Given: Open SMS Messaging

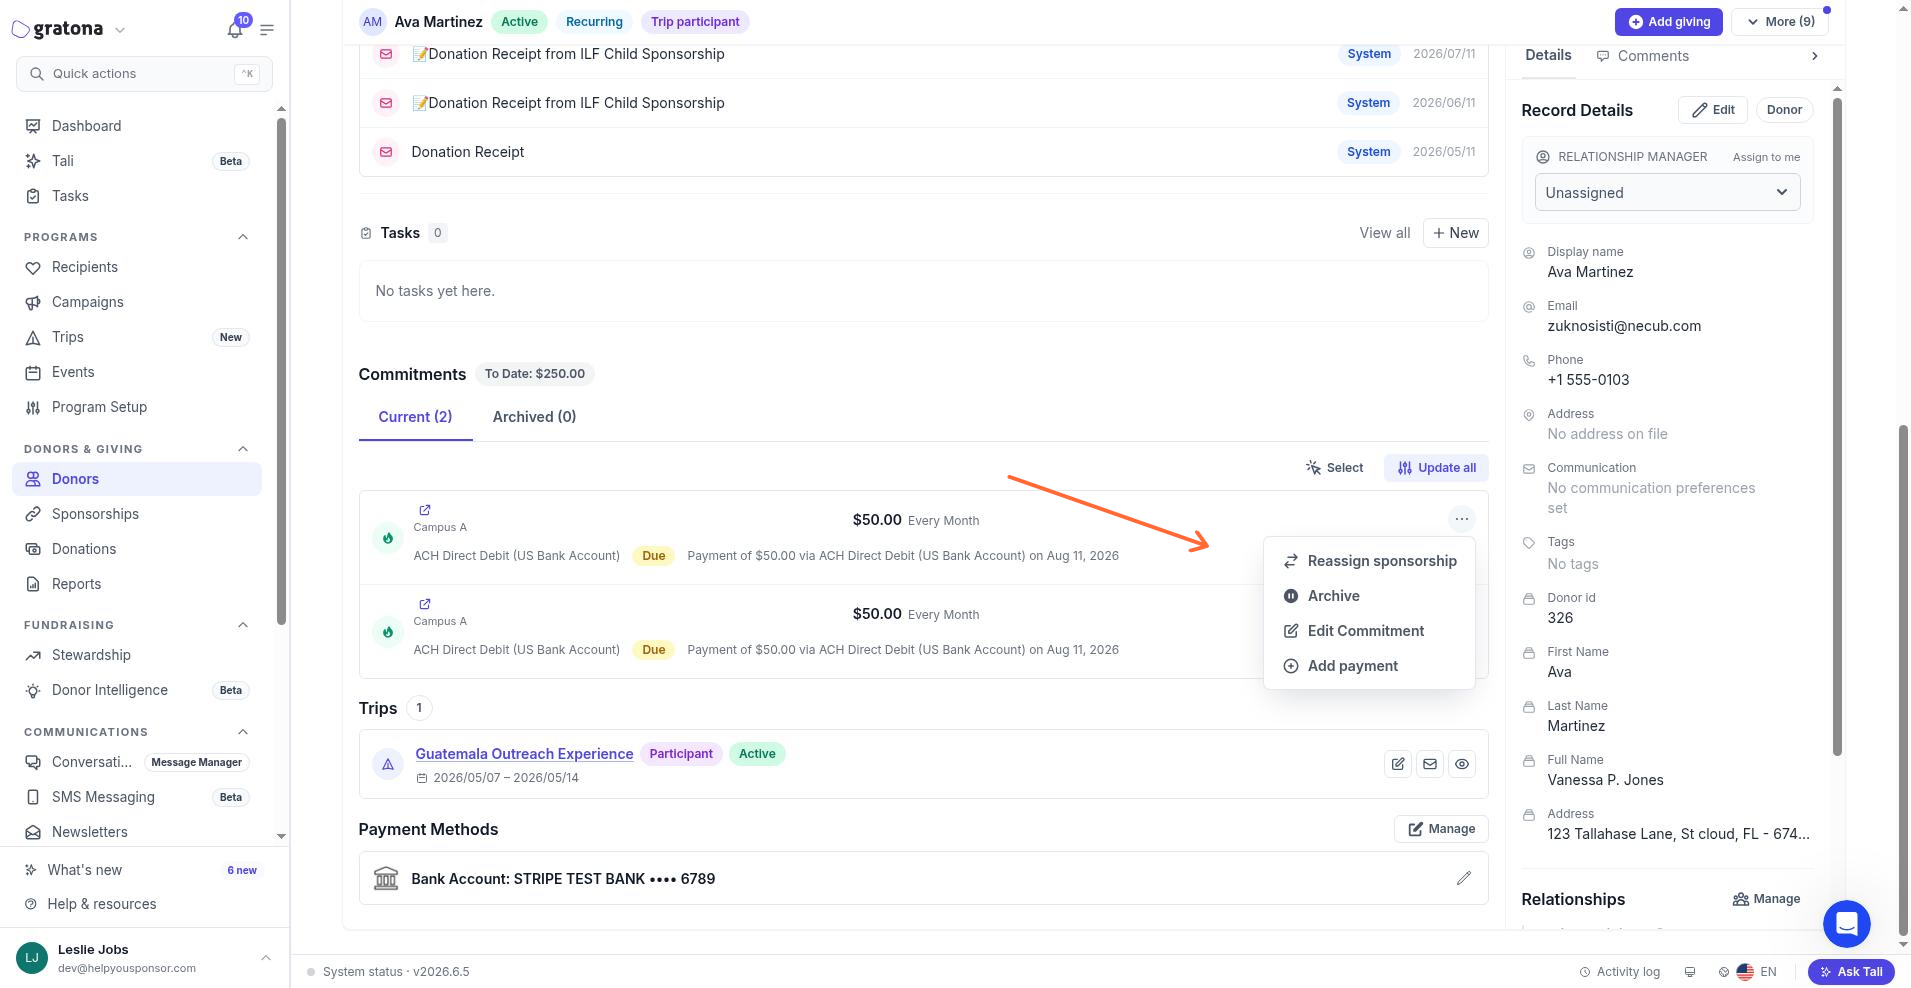Looking at the screenshot, I should pyautogui.click(x=137, y=797).
